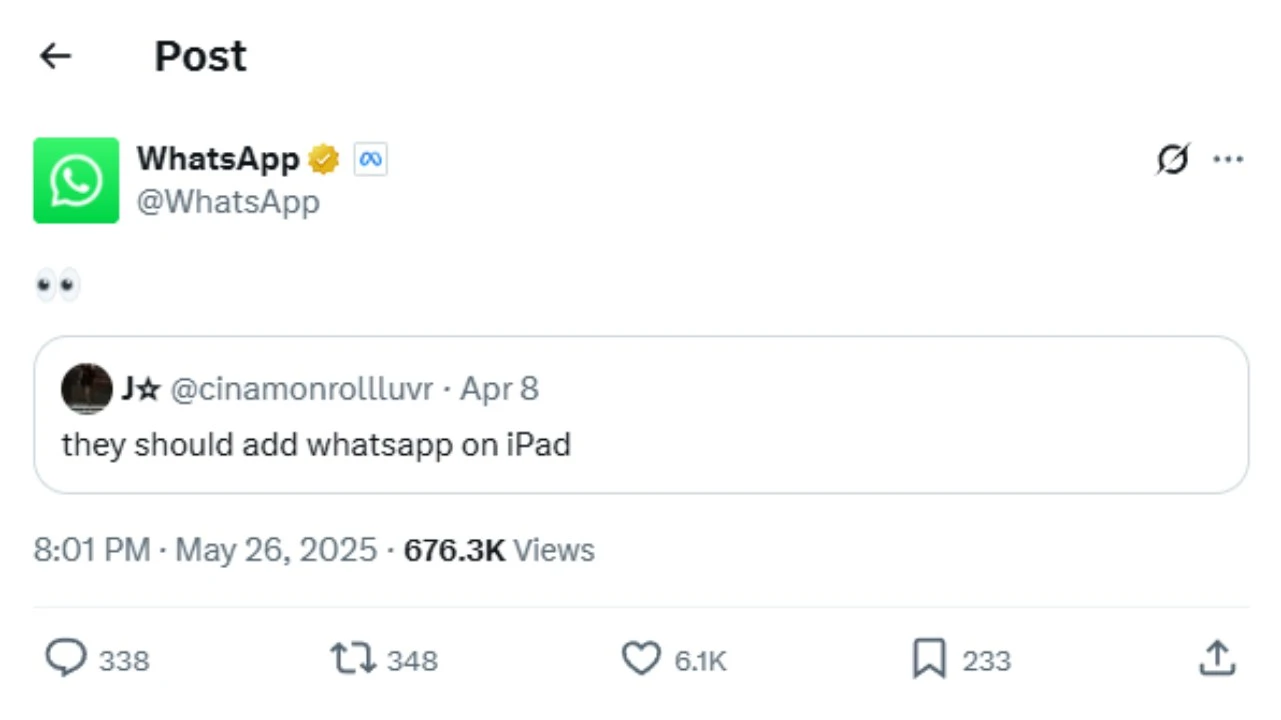1281x720 pixels.
Task: Like the WhatsApp post
Action: coord(641,659)
